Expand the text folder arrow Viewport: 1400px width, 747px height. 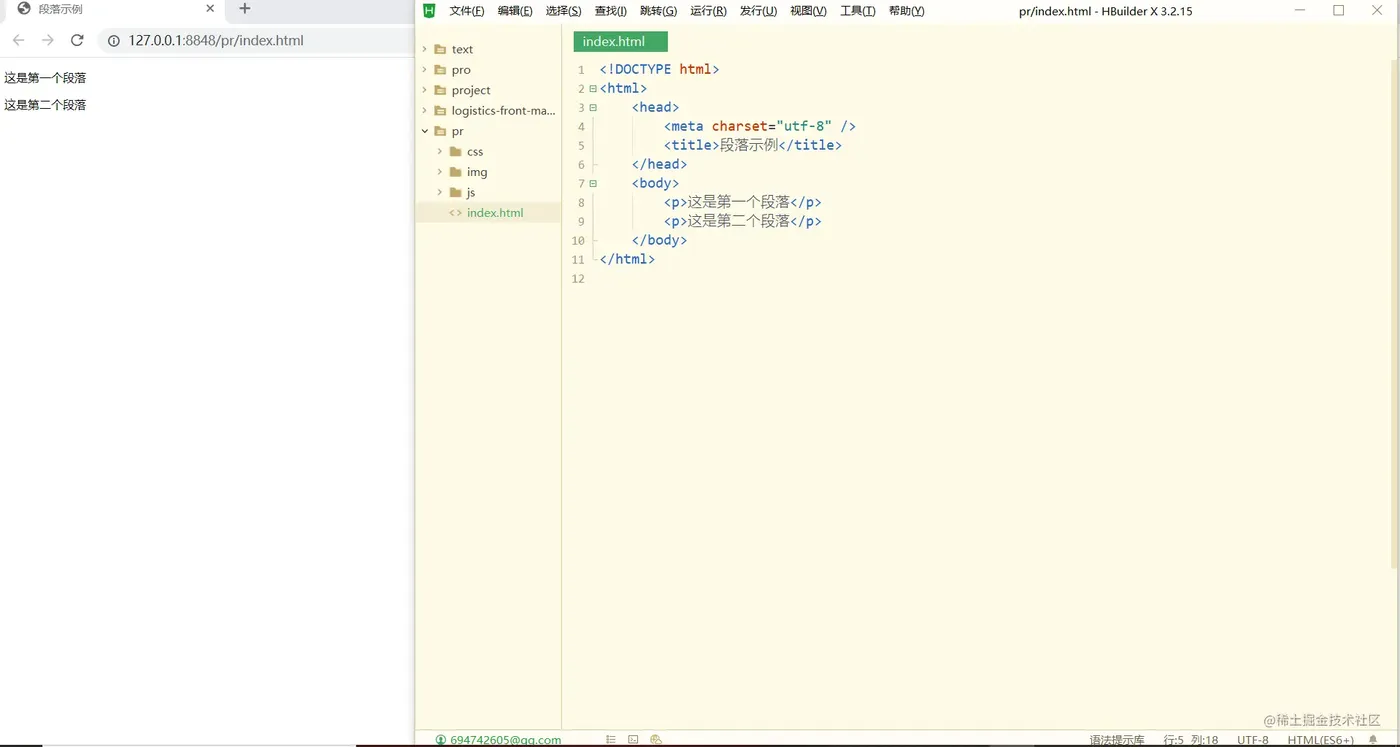(x=424, y=49)
